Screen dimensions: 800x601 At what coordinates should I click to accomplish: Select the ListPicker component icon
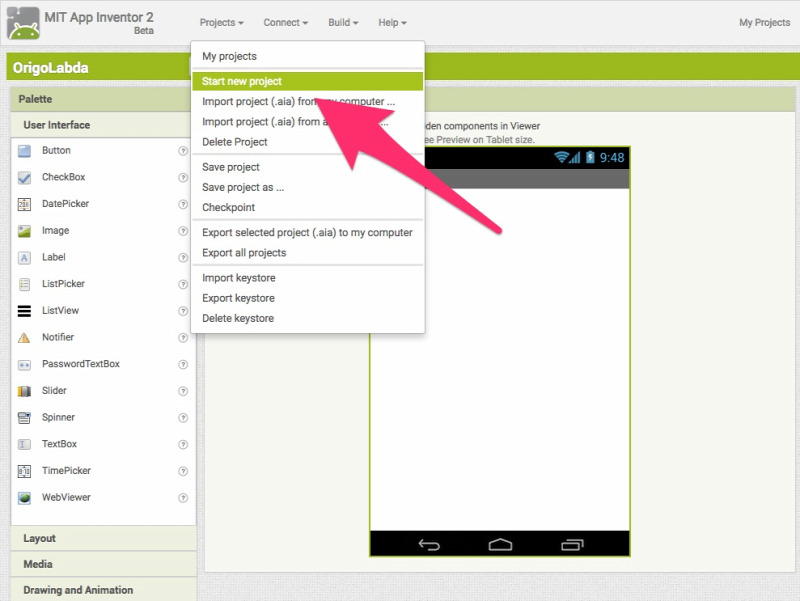coord(24,284)
